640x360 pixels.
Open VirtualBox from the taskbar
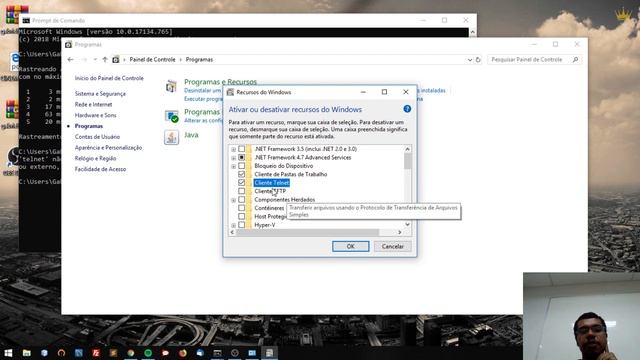44,353
